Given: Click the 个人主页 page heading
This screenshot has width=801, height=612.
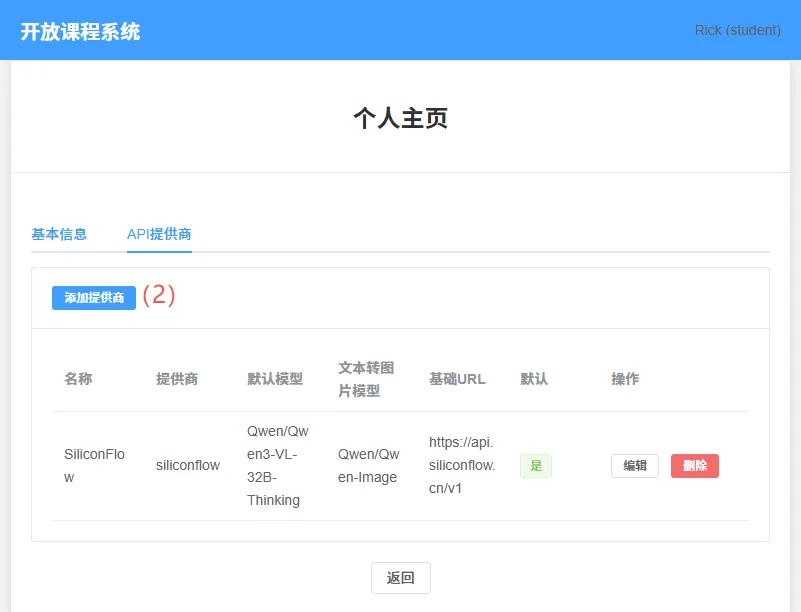Looking at the screenshot, I should pyautogui.click(x=400, y=118).
